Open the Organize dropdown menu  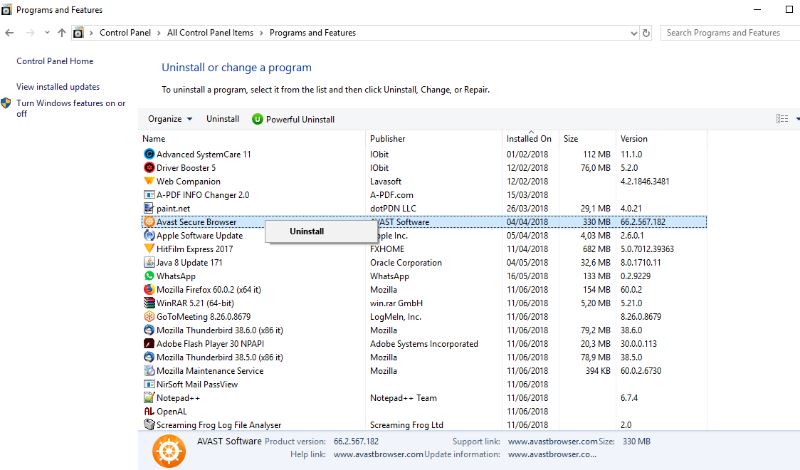(x=170, y=119)
